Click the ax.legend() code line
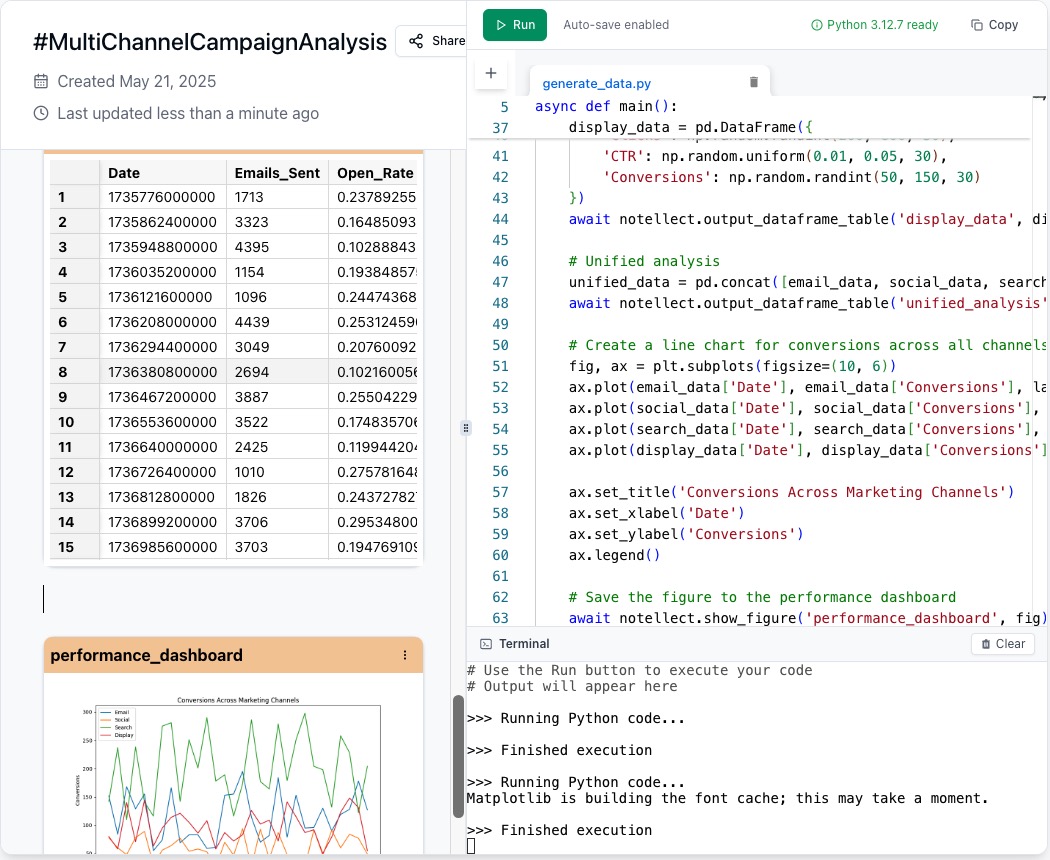This screenshot has height=860, width=1050. (614, 555)
